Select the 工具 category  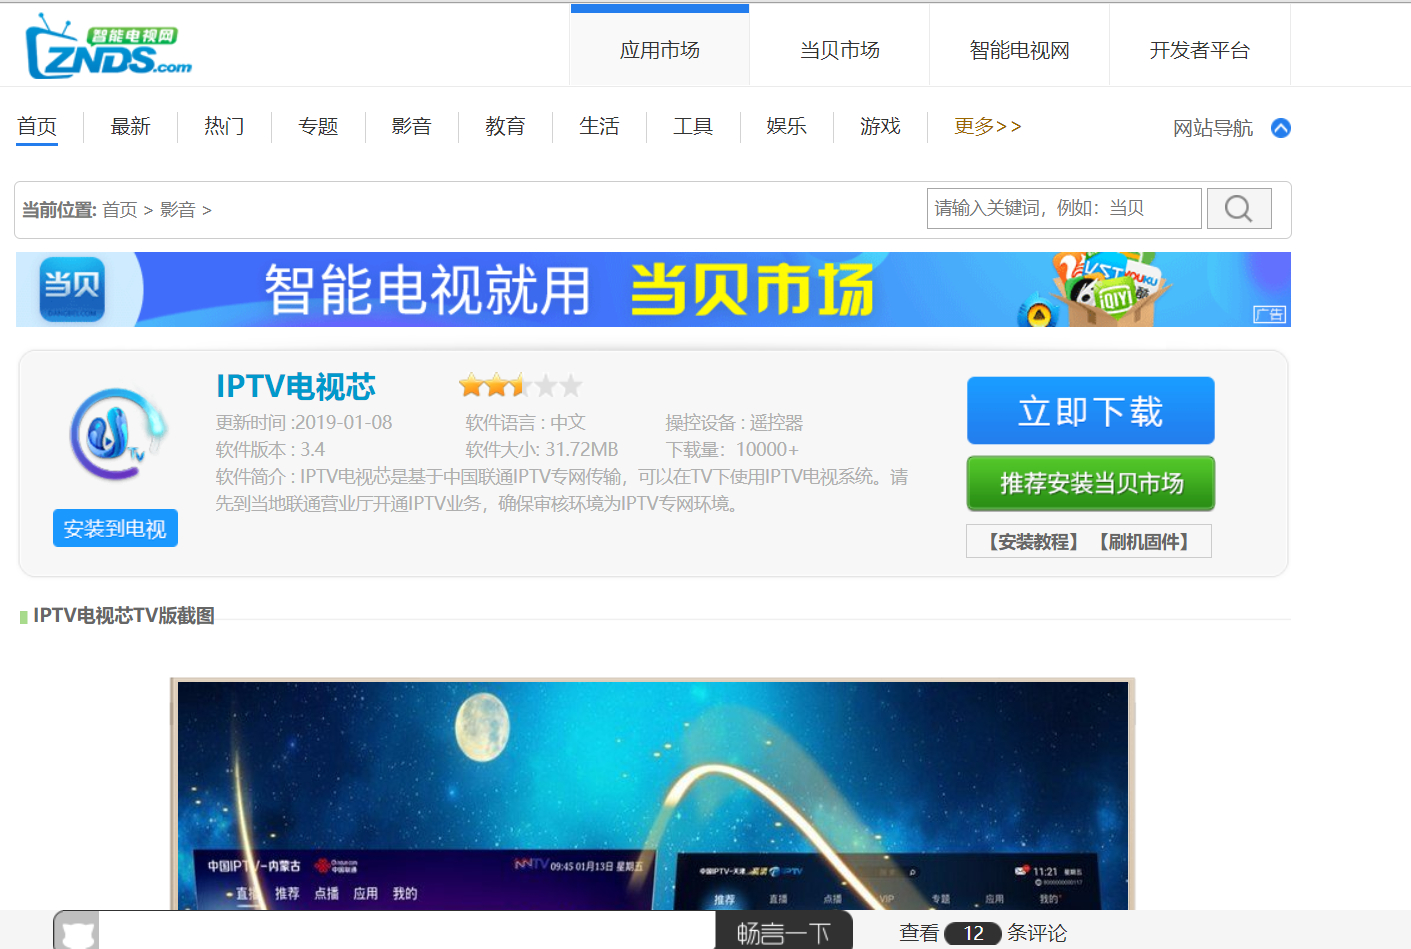pyautogui.click(x=693, y=127)
